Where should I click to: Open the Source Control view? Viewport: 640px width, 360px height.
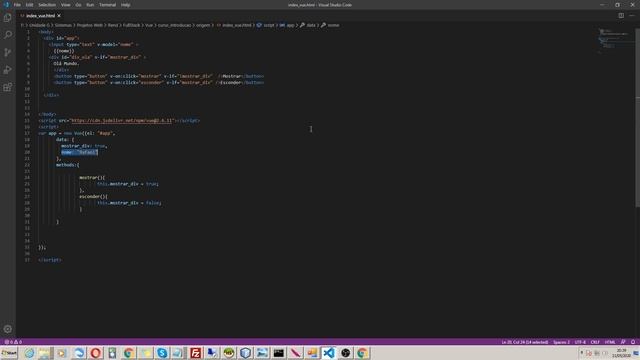click(8, 52)
